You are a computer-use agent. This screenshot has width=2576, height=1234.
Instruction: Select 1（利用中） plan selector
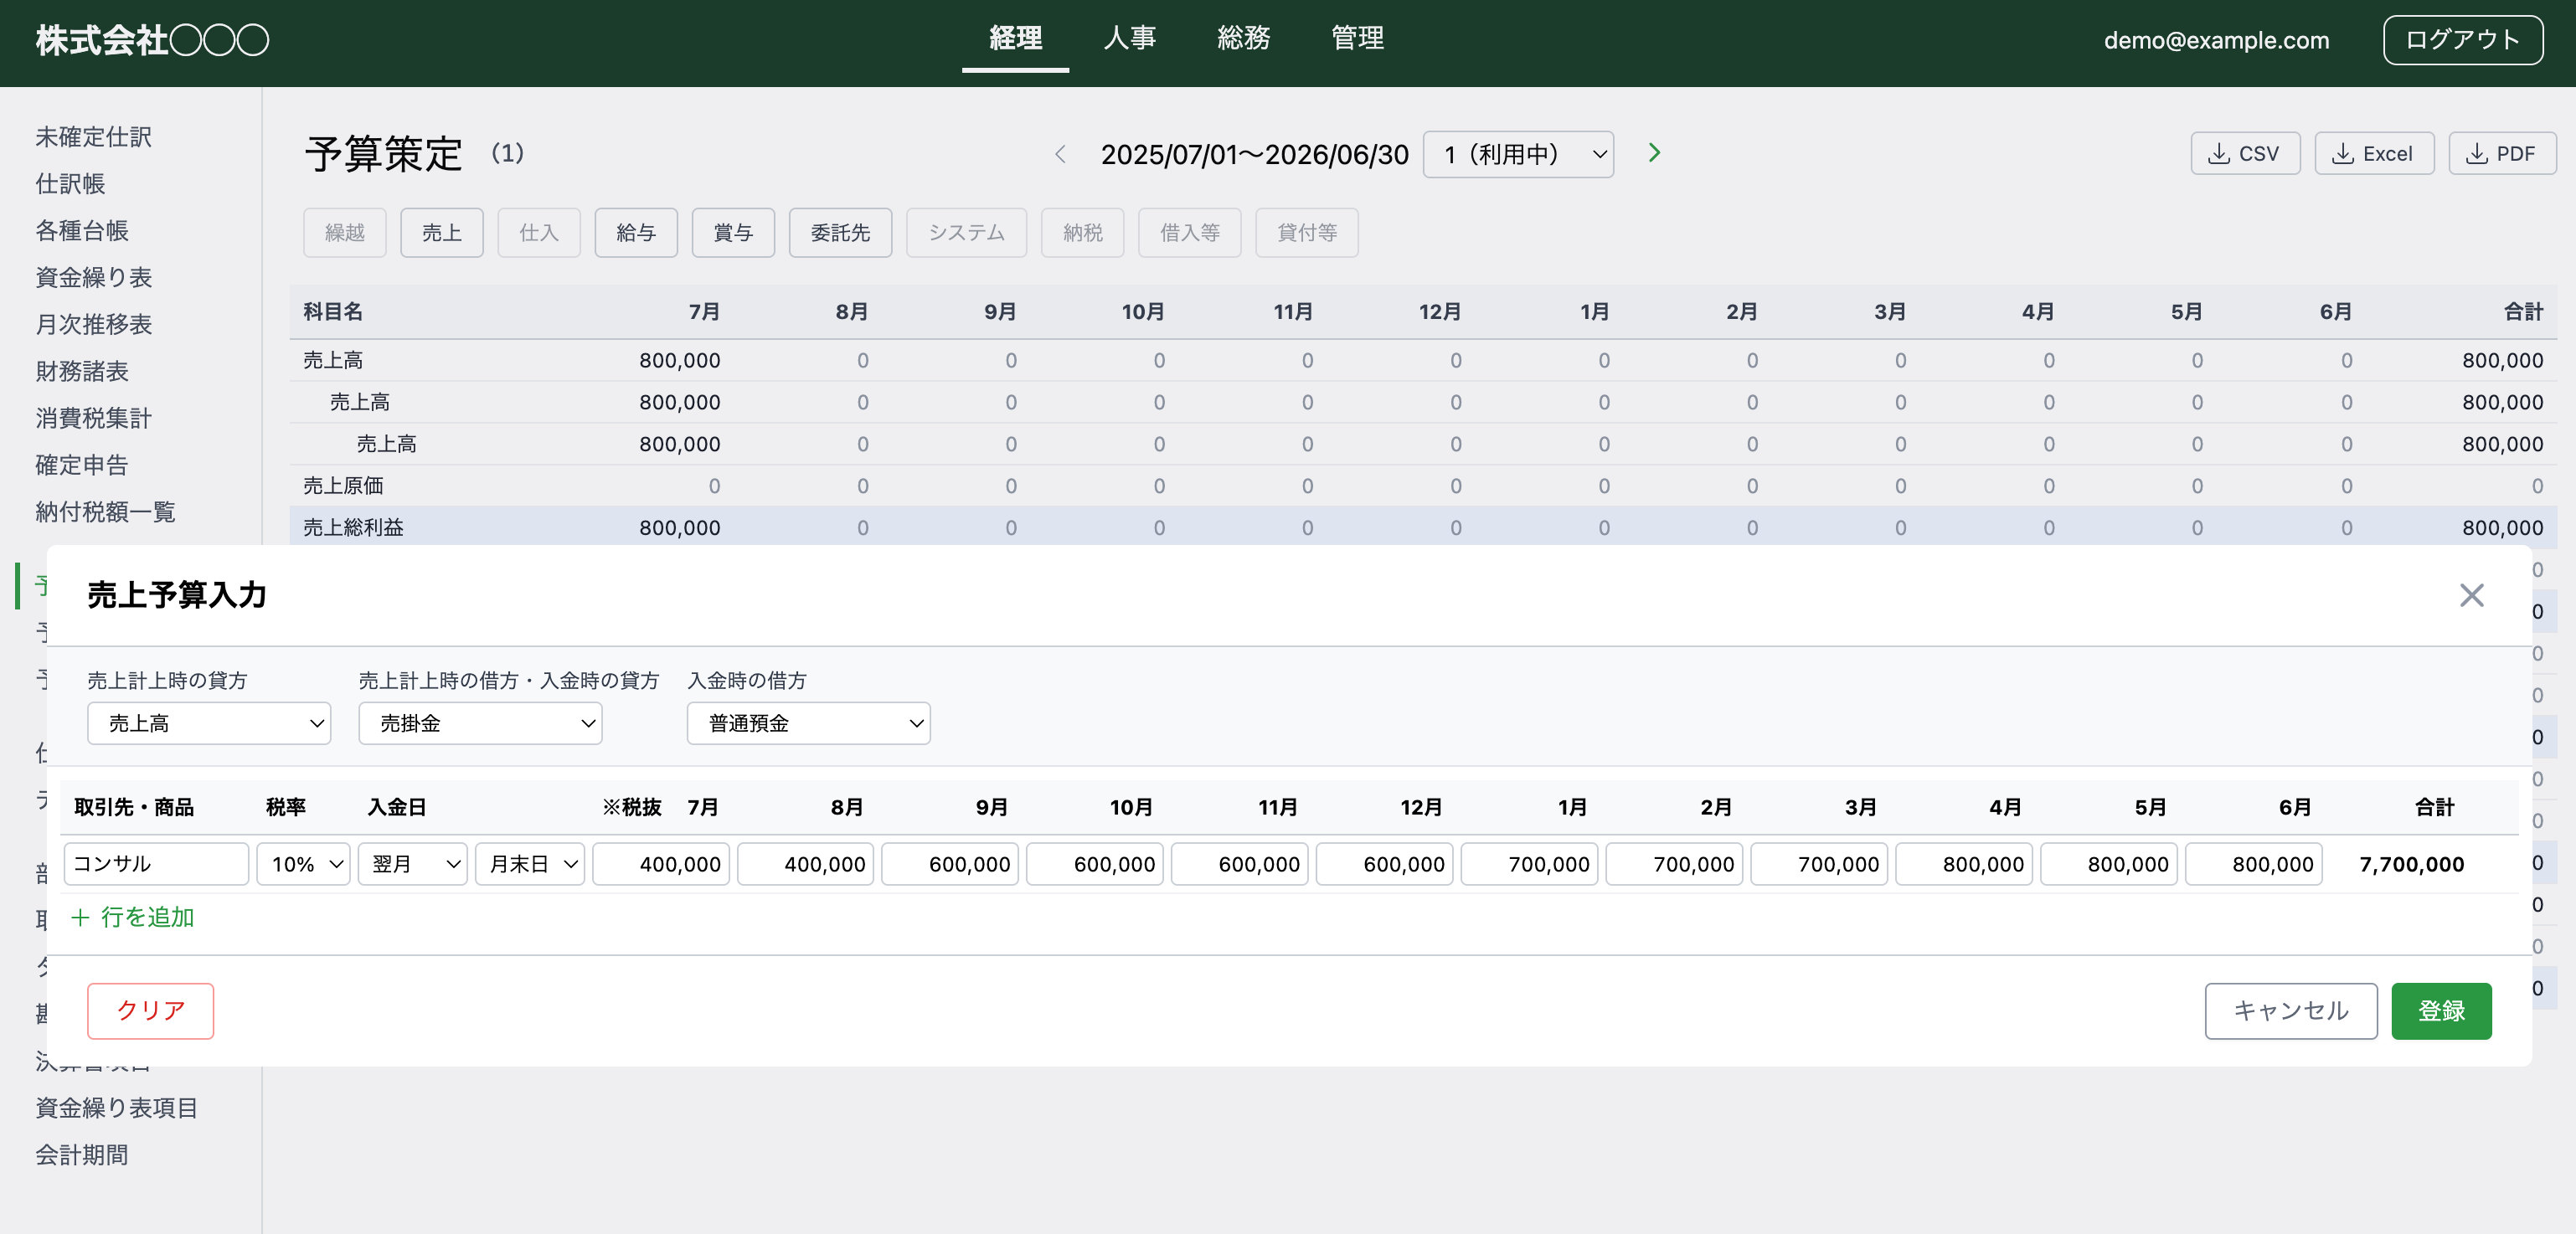[x=1517, y=154]
